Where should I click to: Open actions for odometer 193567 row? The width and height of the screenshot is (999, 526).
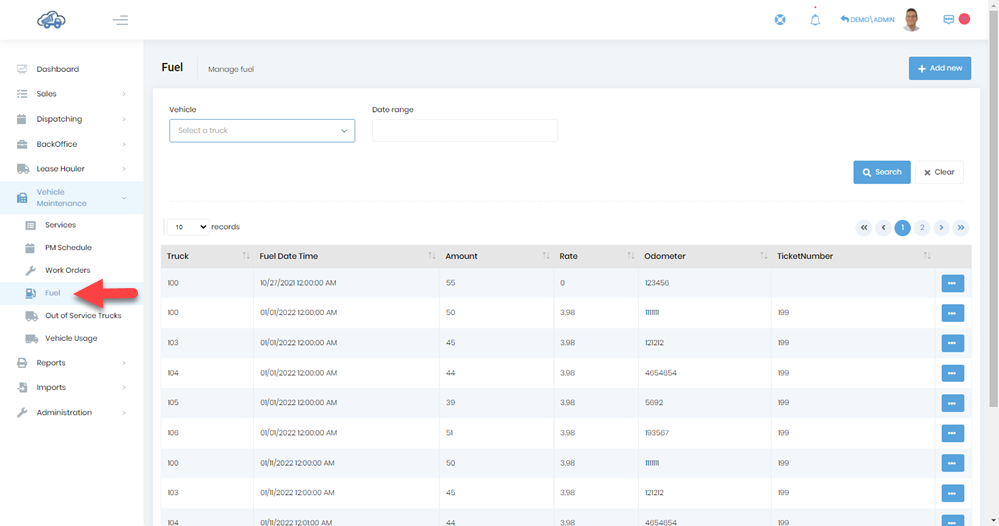(x=952, y=433)
